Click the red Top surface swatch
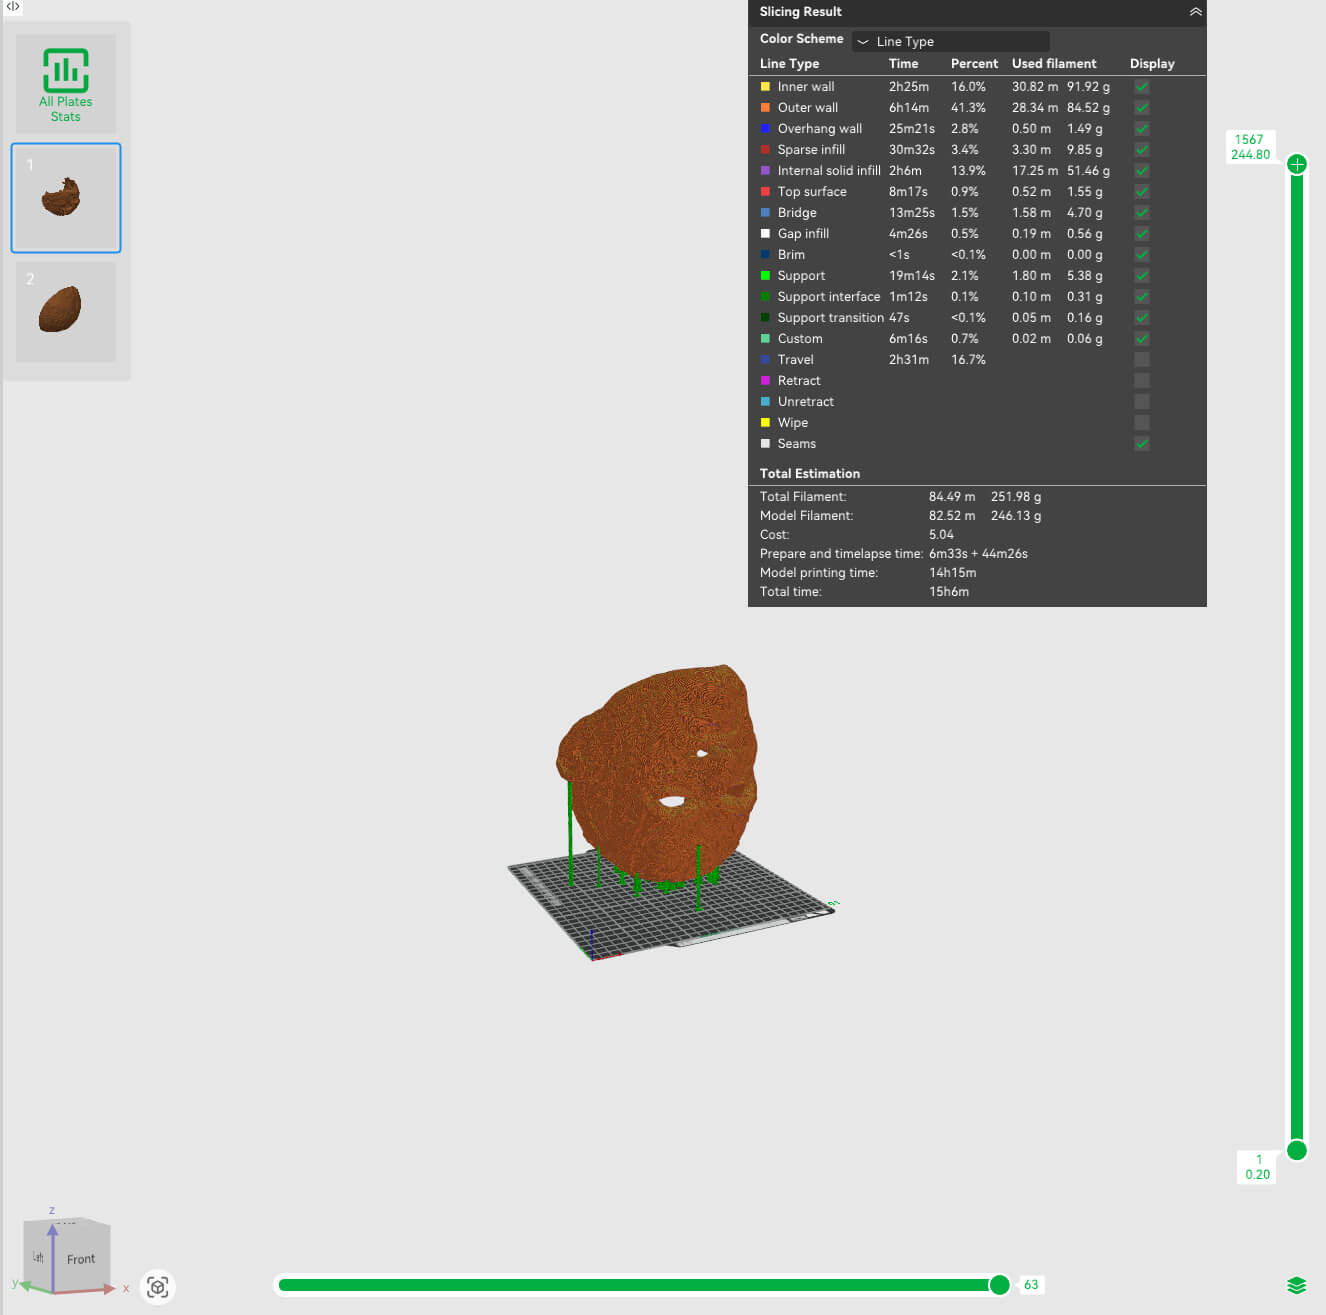The width and height of the screenshot is (1326, 1315). [765, 192]
